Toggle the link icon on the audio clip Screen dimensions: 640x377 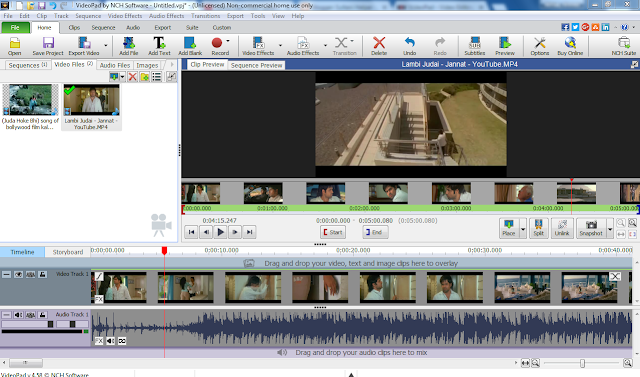122,341
